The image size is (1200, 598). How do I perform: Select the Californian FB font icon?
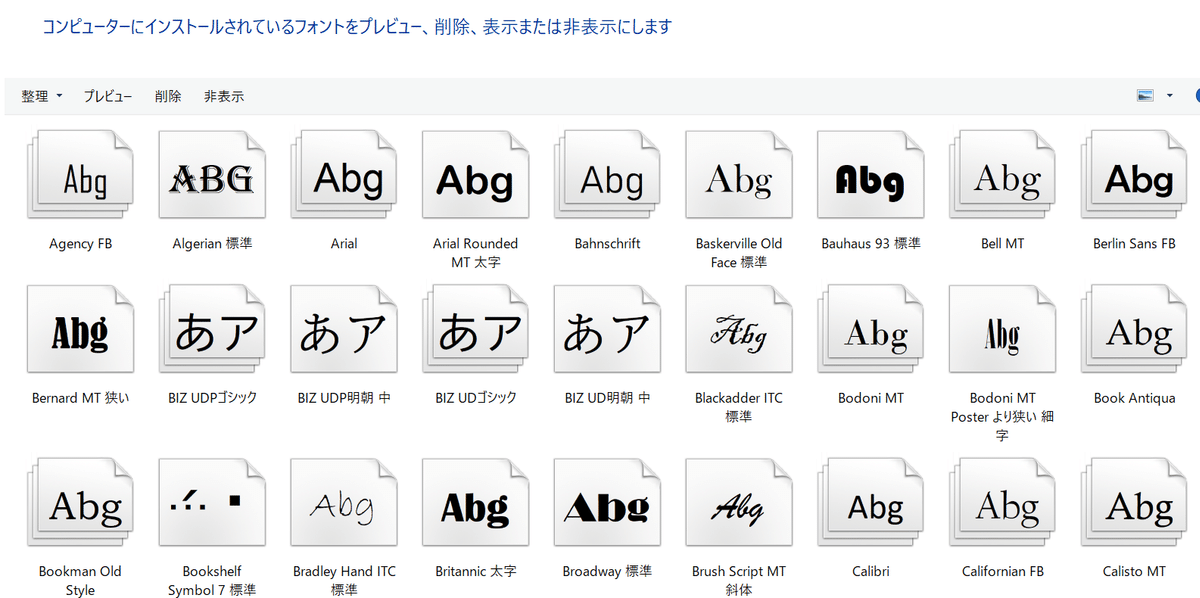[1003, 503]
